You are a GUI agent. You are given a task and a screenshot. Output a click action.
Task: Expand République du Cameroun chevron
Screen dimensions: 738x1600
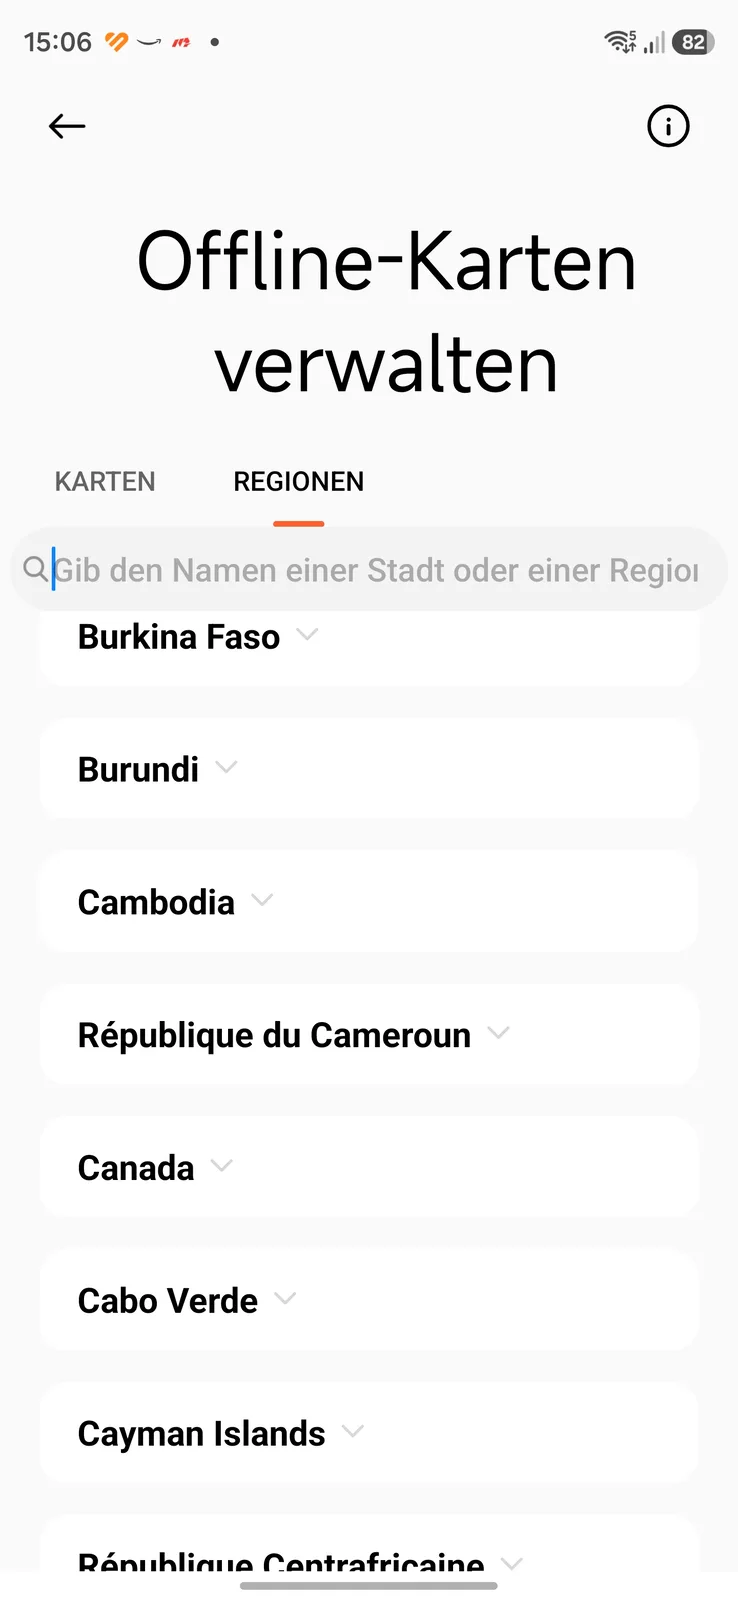(498, 1033)
